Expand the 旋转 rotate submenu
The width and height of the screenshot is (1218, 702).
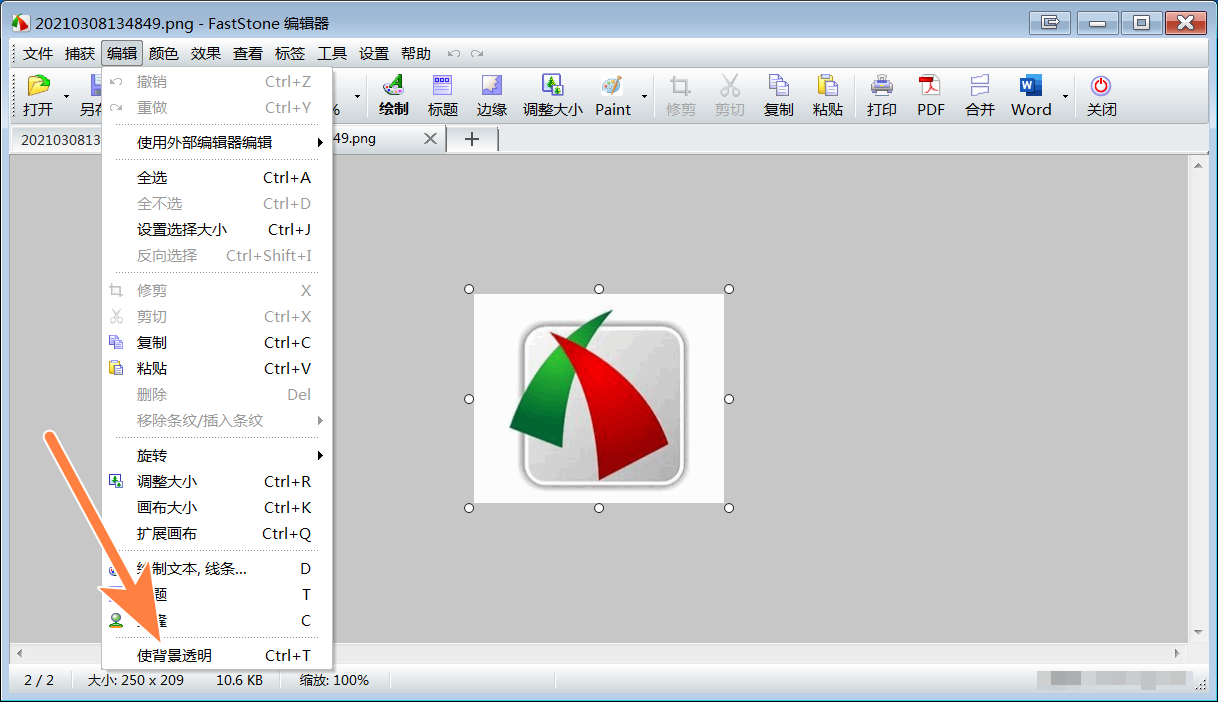click(217, 455)
